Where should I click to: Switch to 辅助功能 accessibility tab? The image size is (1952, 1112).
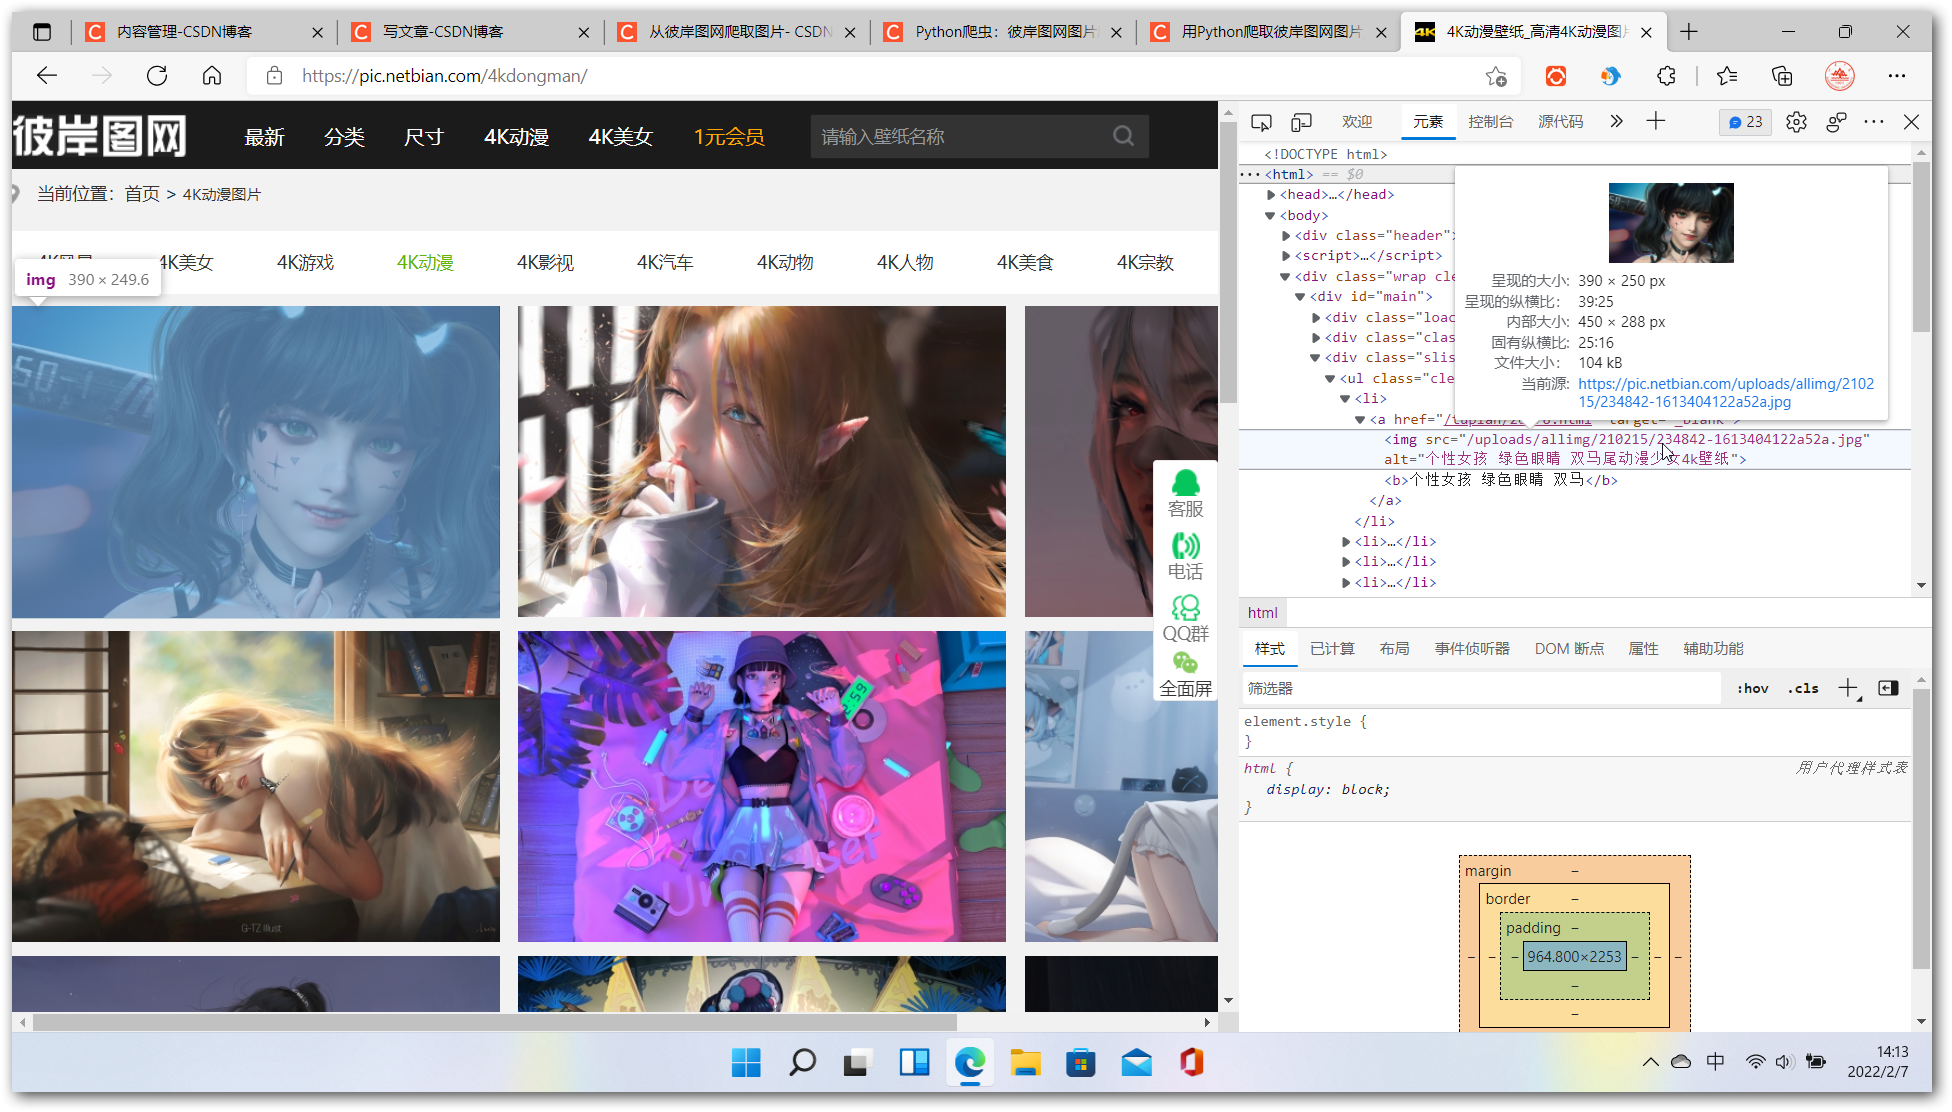click(x=1713, y=649)
